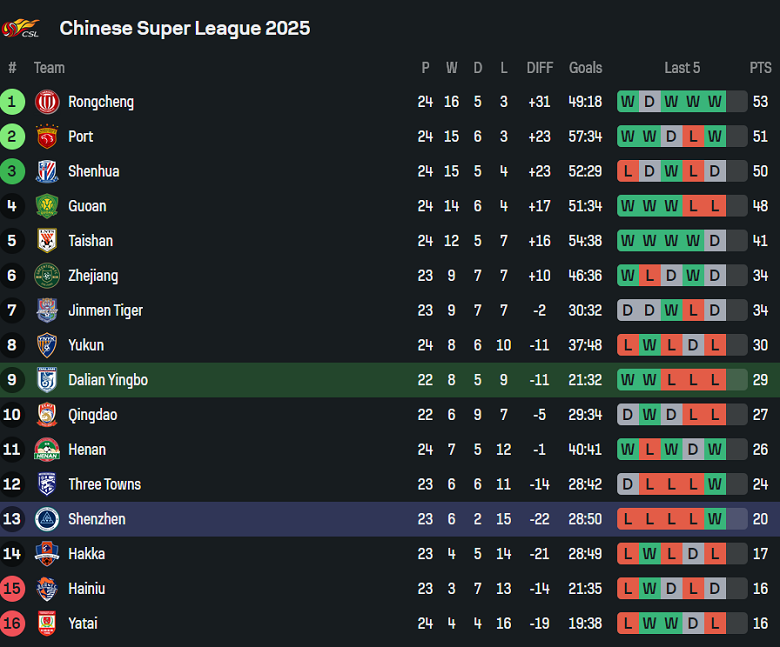Click the Chinese Super League 2025 title

[185, 28]
